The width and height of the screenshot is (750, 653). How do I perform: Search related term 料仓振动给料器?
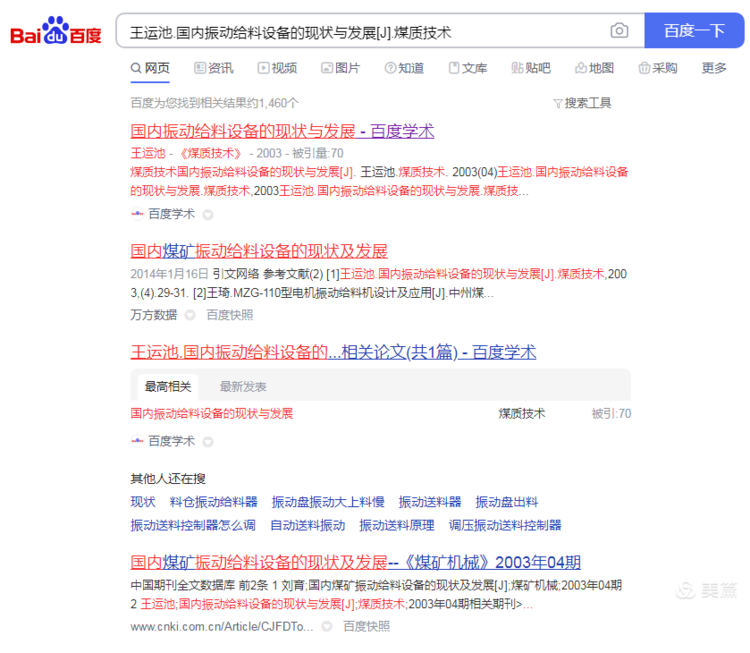tap(213, 502)
